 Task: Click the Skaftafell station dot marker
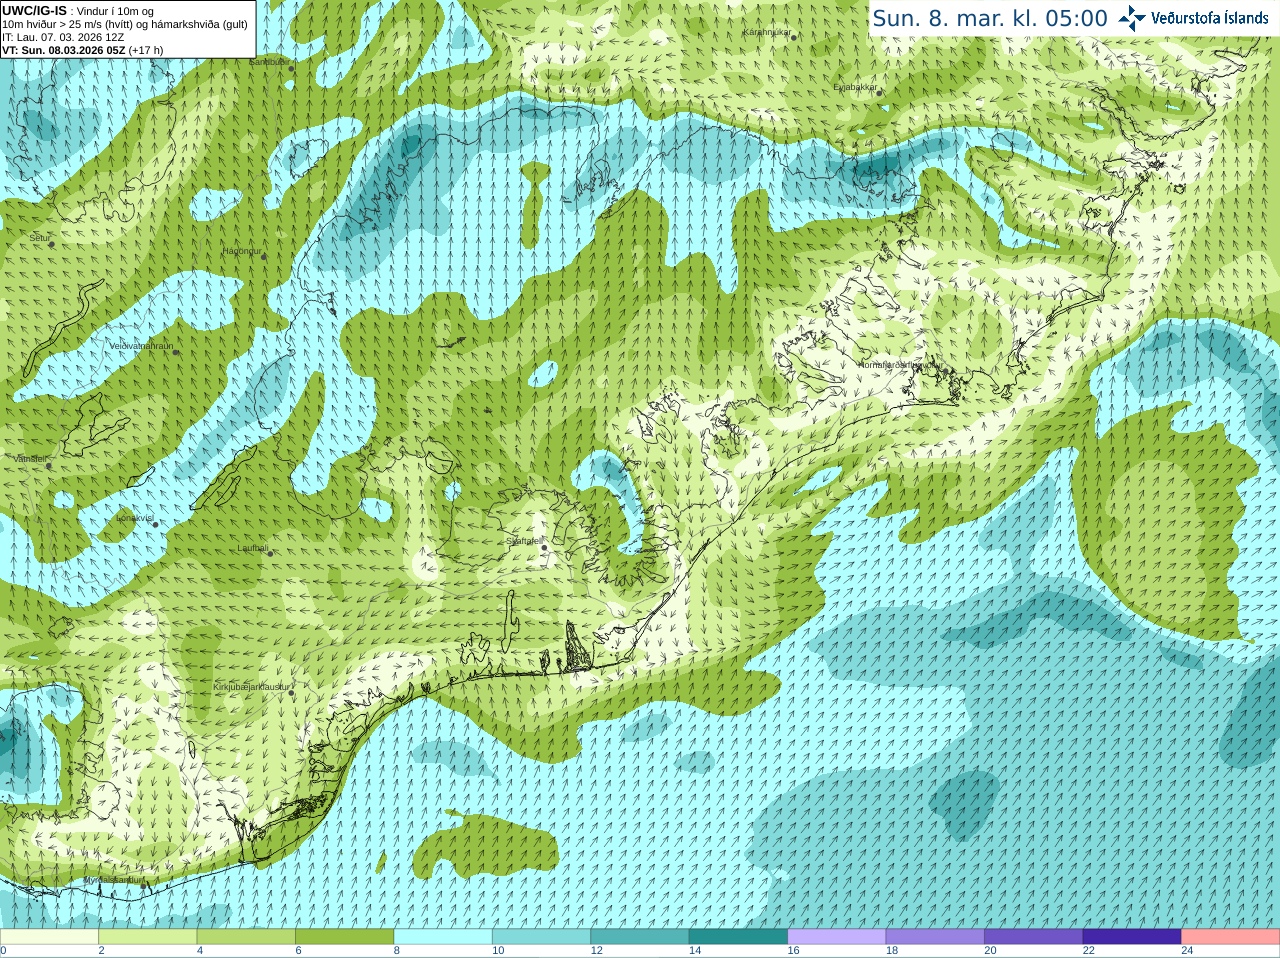pos(544,547)
